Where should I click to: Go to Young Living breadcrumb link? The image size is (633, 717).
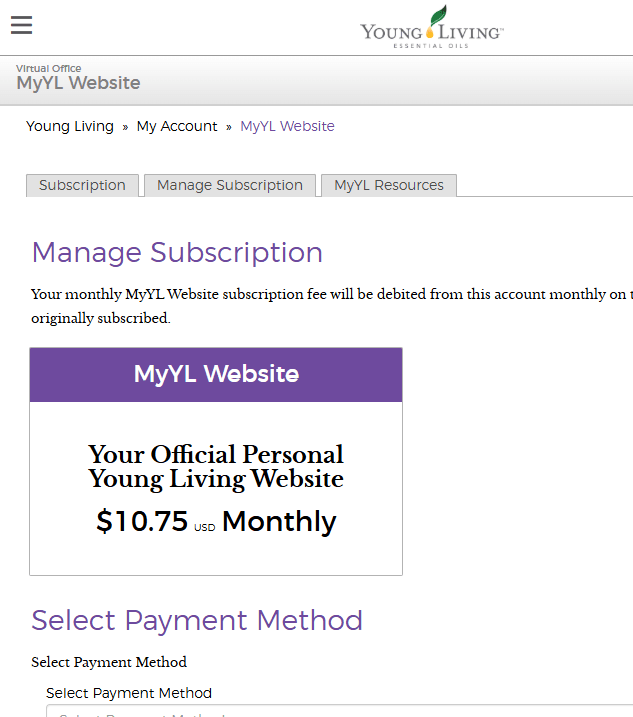(70, 126)
